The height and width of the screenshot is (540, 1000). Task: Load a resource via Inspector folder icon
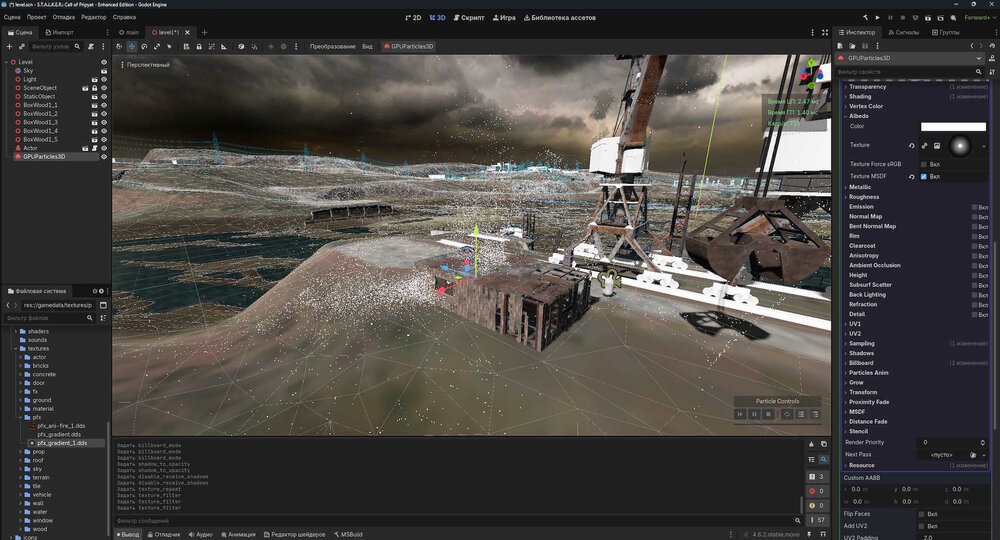(852, 46)
